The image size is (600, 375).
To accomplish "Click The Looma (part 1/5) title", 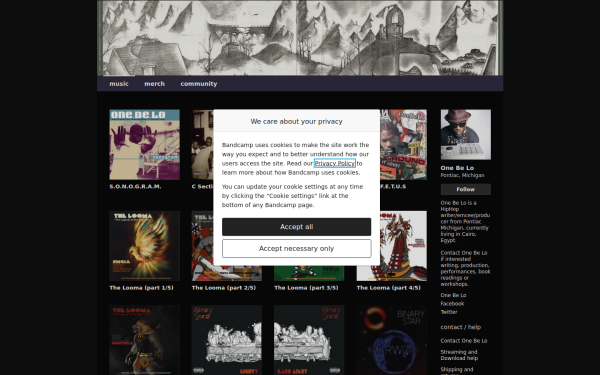I will coord(141,288).
